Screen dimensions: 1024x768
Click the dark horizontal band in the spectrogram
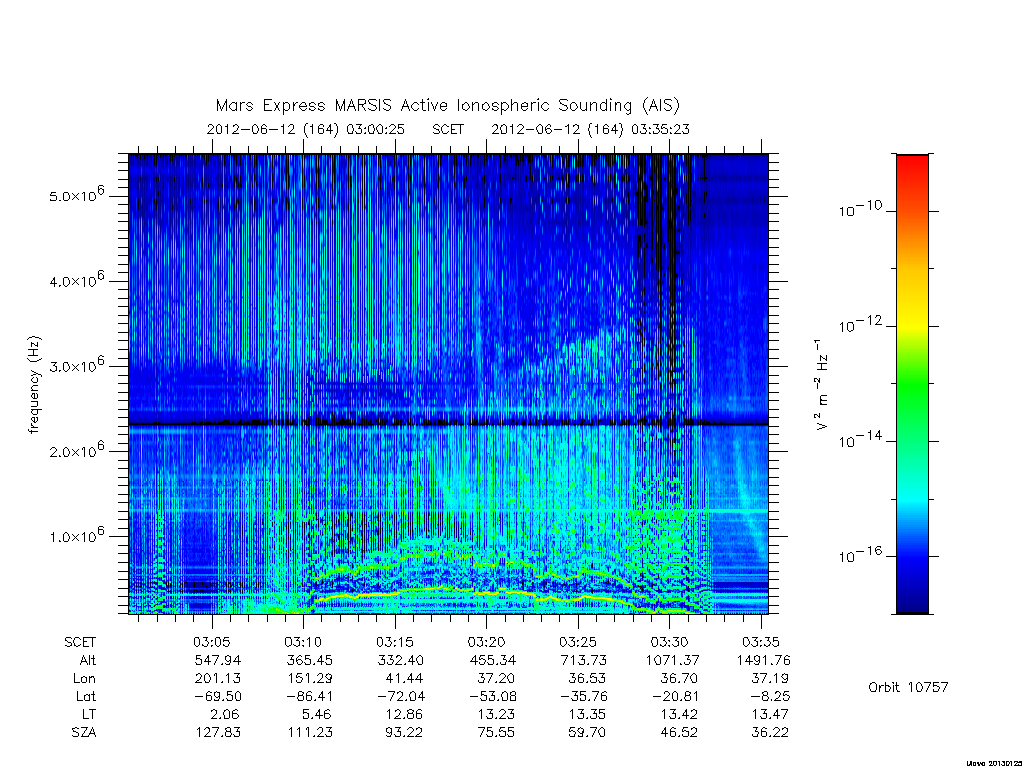[x=448, y=424]
